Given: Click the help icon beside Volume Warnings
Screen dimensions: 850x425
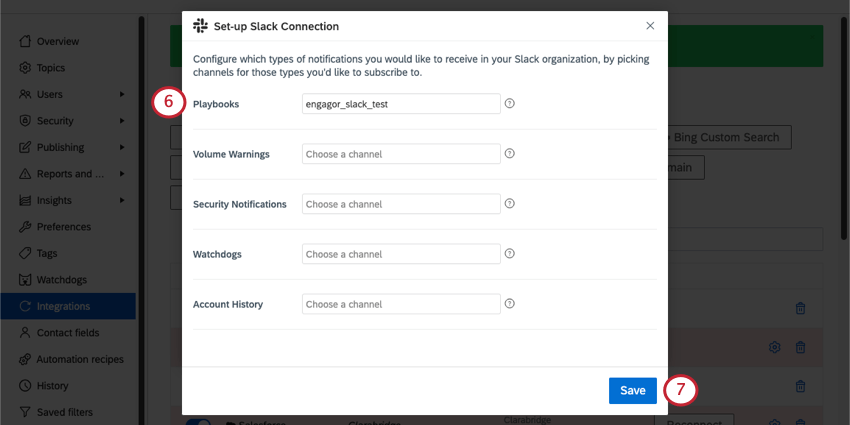Looking at the screenshot, I should (x=510, y=153).
